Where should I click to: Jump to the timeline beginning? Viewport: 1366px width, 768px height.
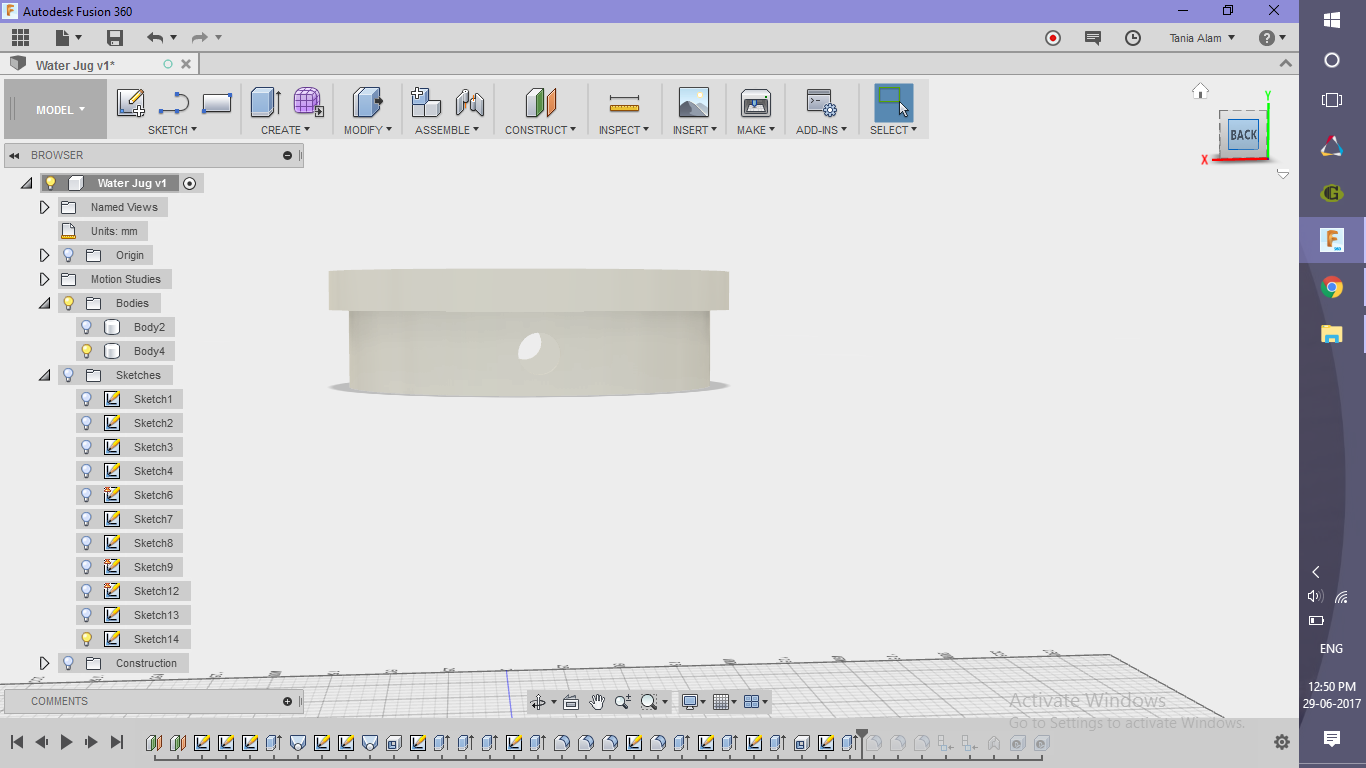pyautogui.click(x=17, y=742)
